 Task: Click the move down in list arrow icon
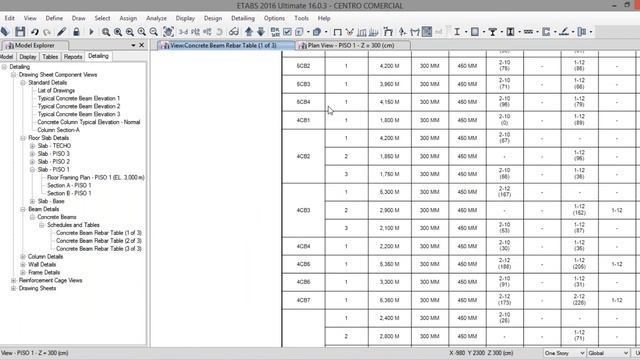point(261,31)
